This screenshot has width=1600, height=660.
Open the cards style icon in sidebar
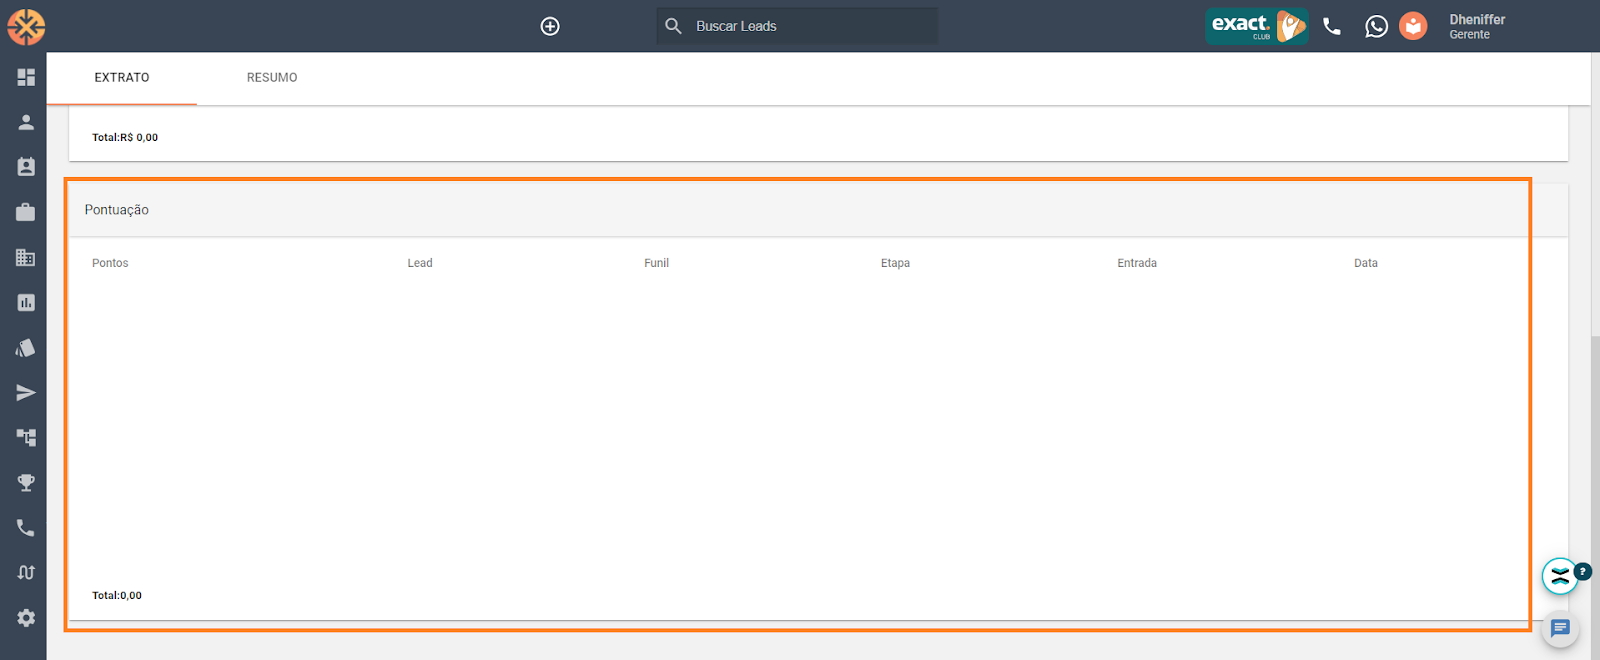coord(26,348)
